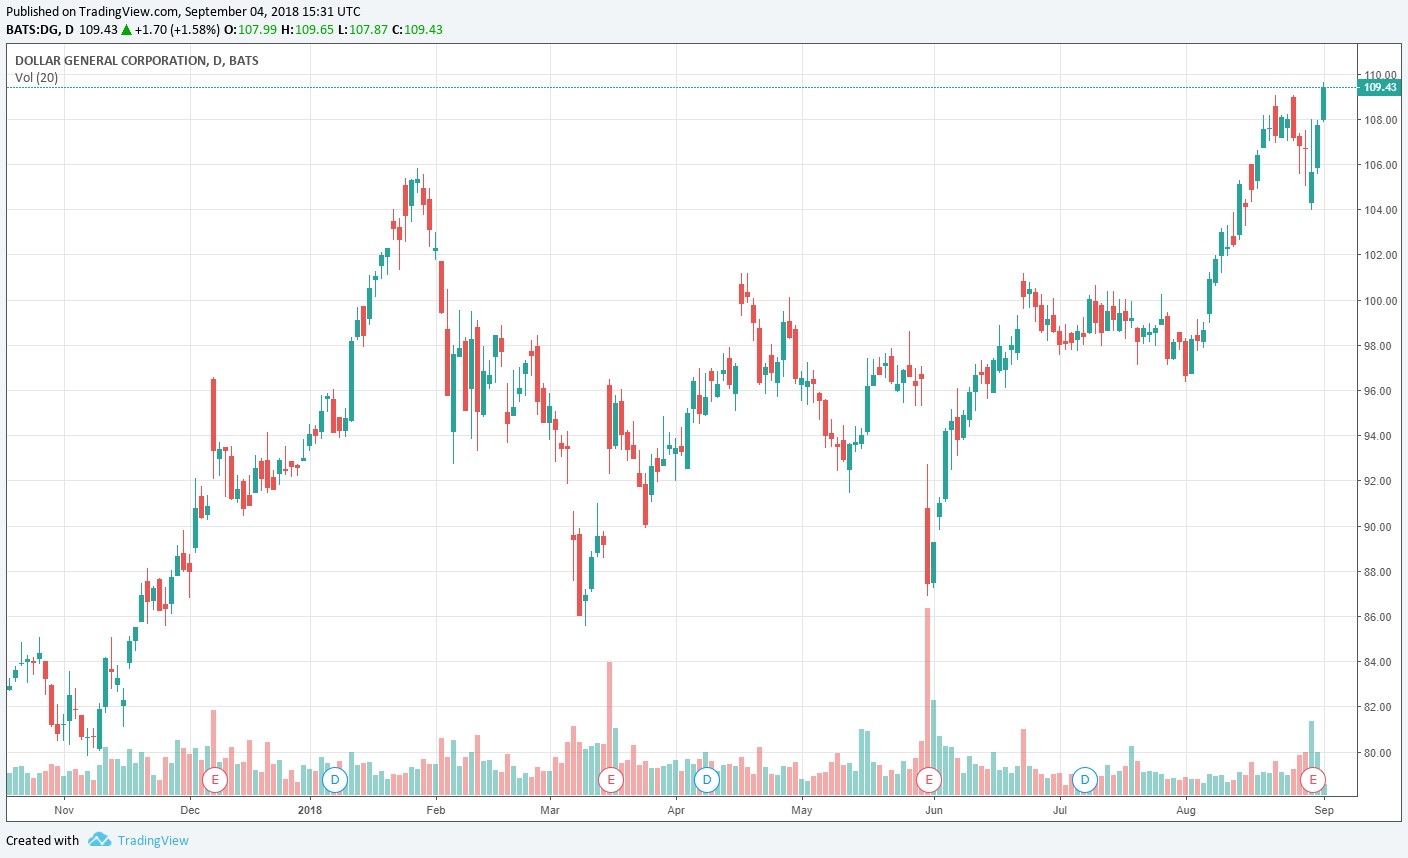The image size is (1408, 858).
Task: Click the 110.00 price axis label
Action: 1381,75
